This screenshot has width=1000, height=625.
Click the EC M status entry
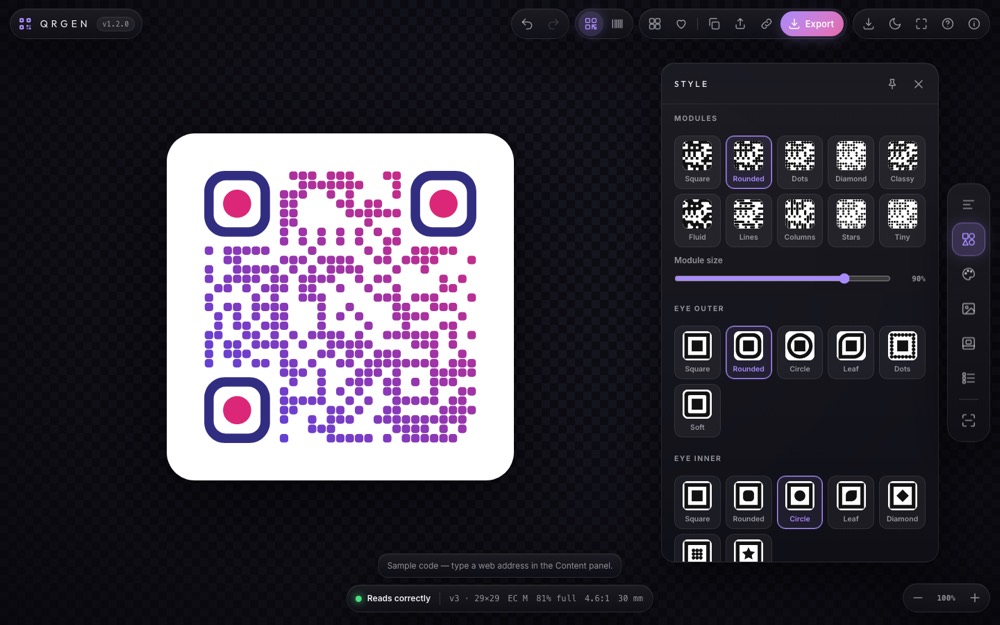click(x=517, y=598)
